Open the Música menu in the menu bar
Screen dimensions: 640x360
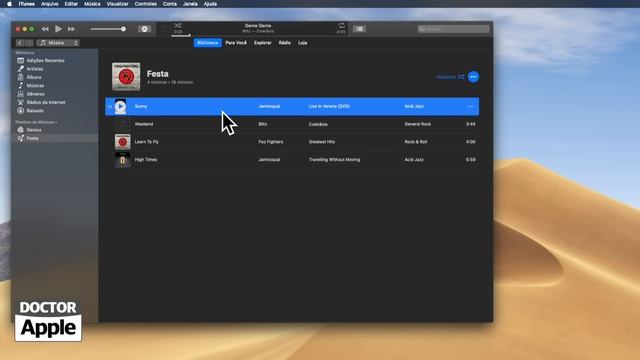tap(92, 4)
